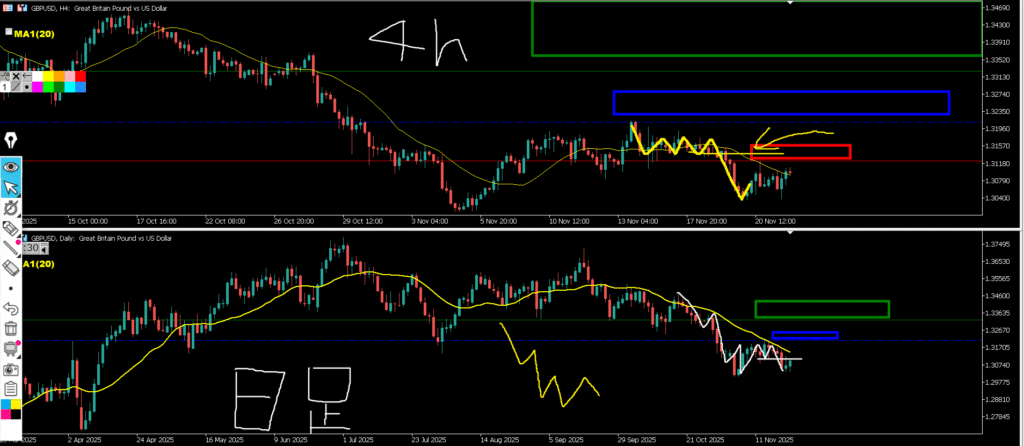Click the 1 Jul 2025 date label

click(x=357, y=439)
